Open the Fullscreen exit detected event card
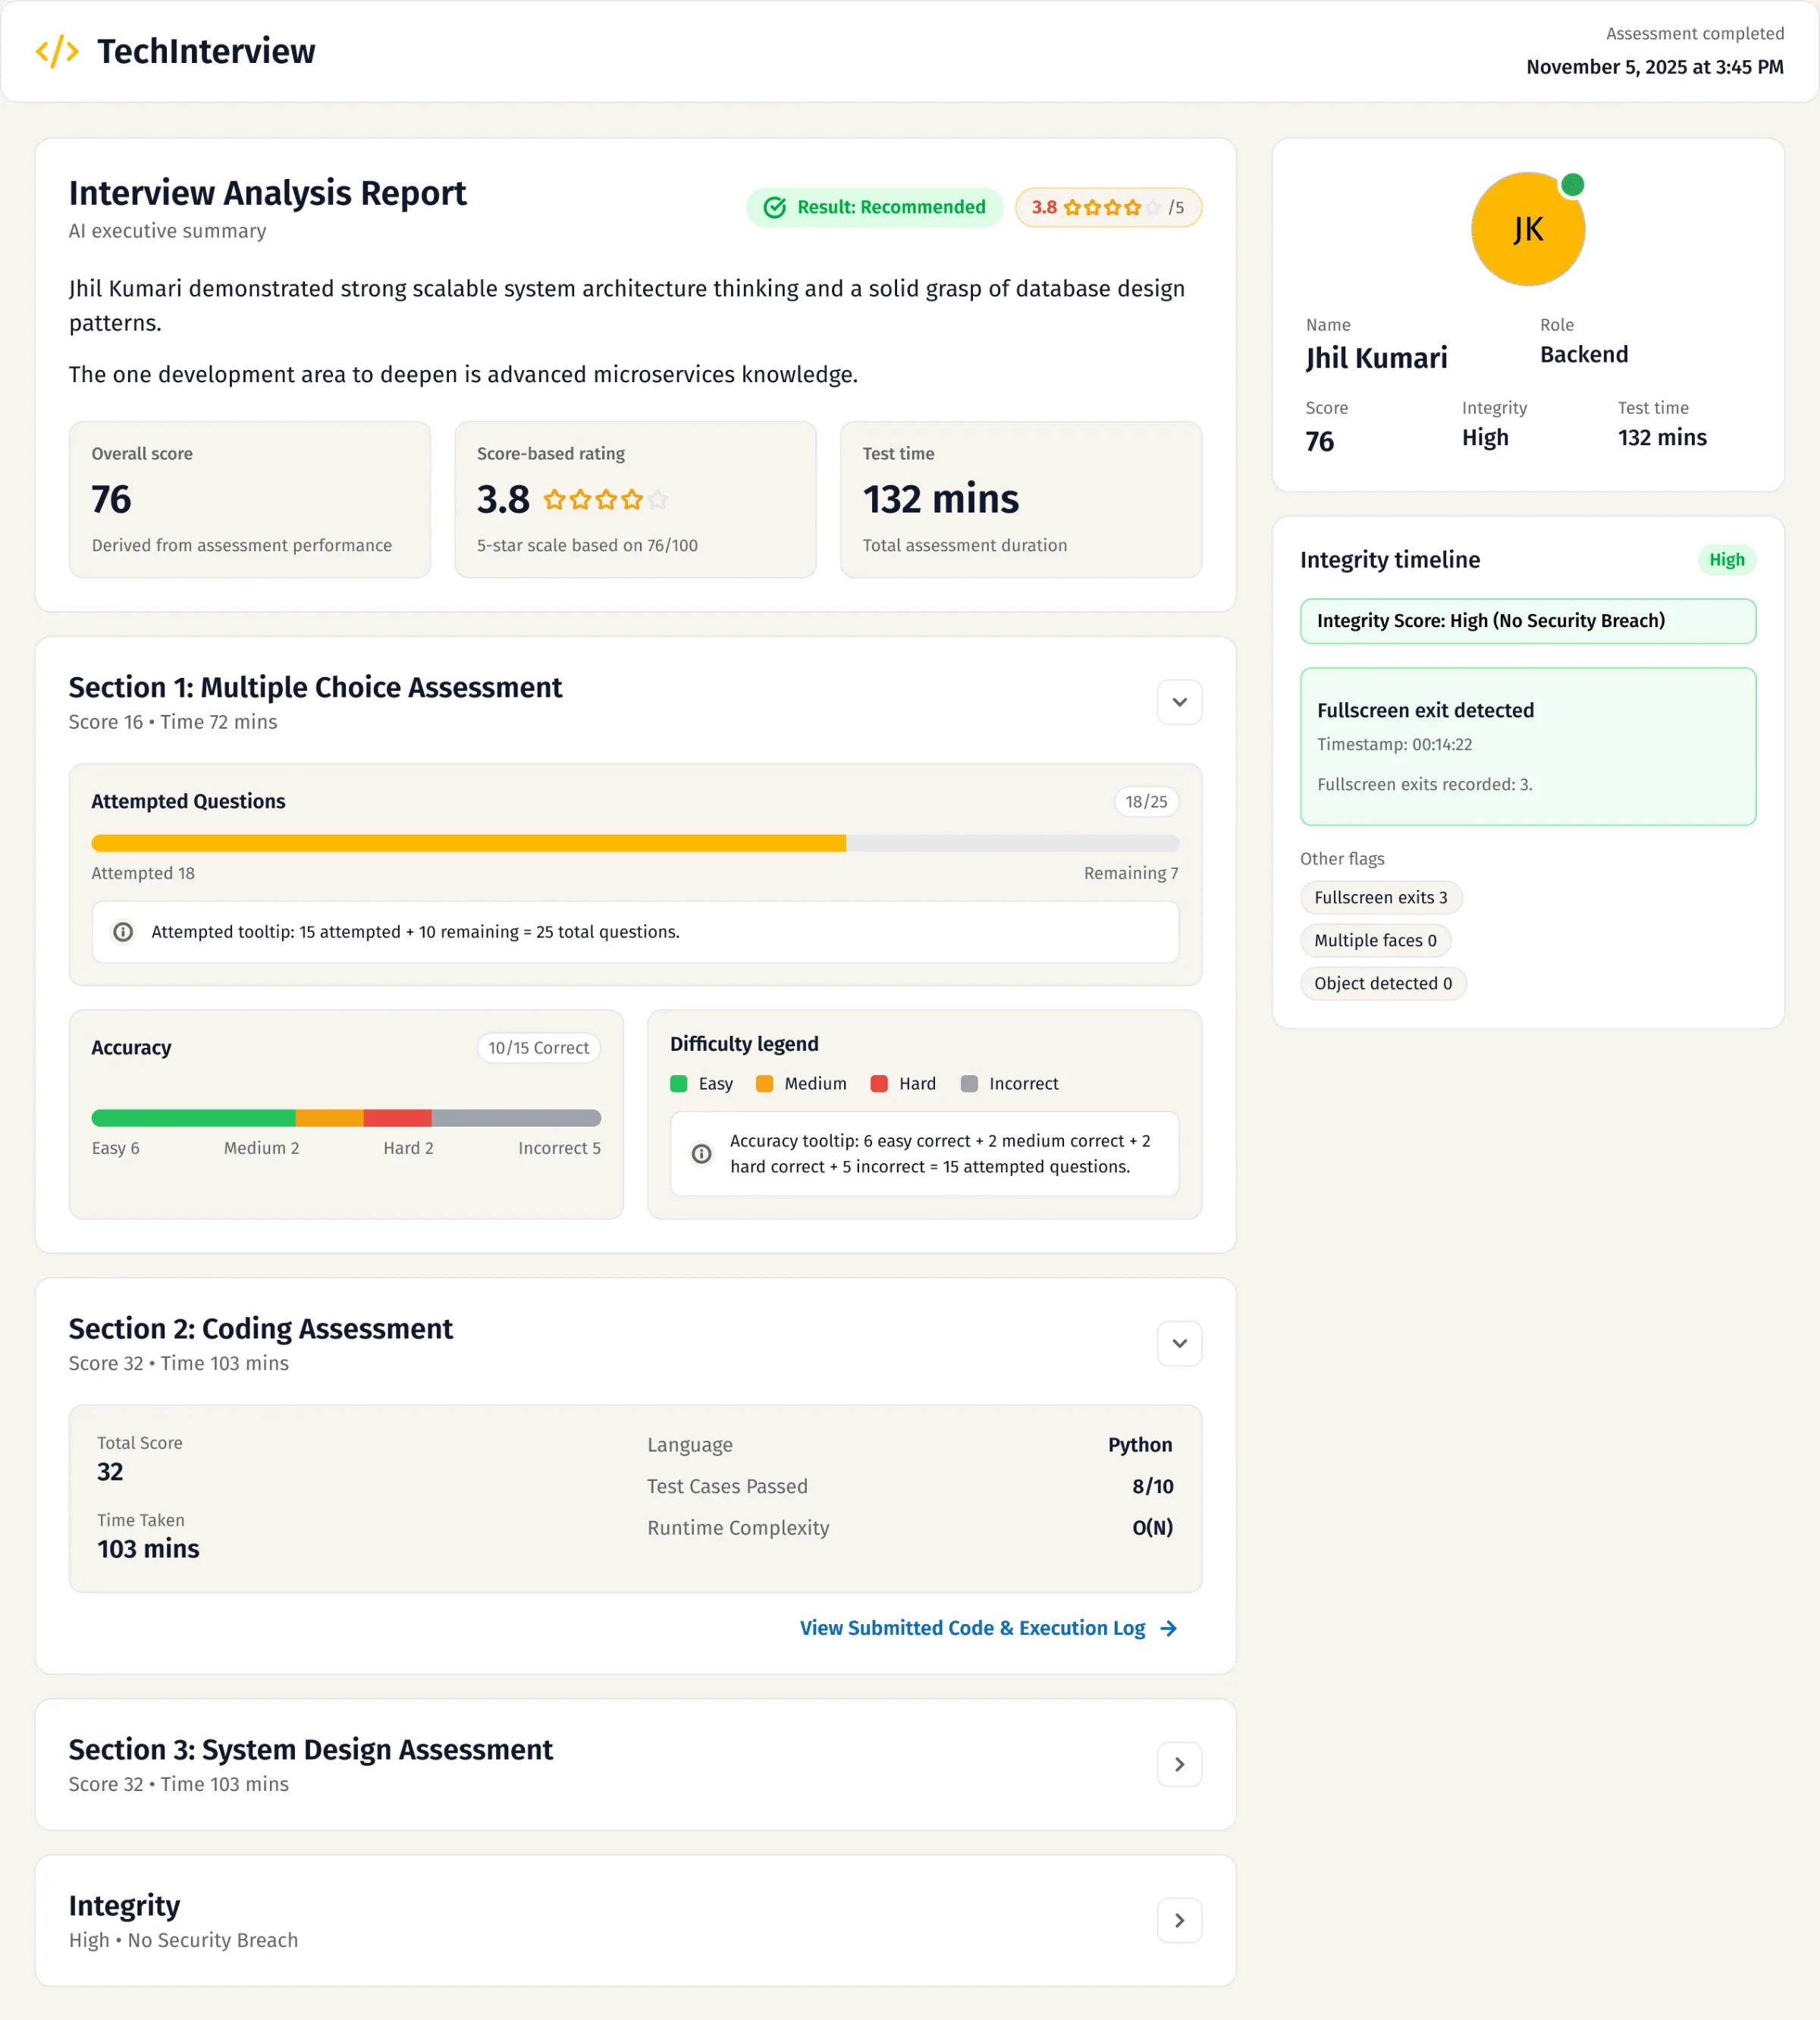This screenshot has height=2020, width=1820. (x=1527, y=747)
